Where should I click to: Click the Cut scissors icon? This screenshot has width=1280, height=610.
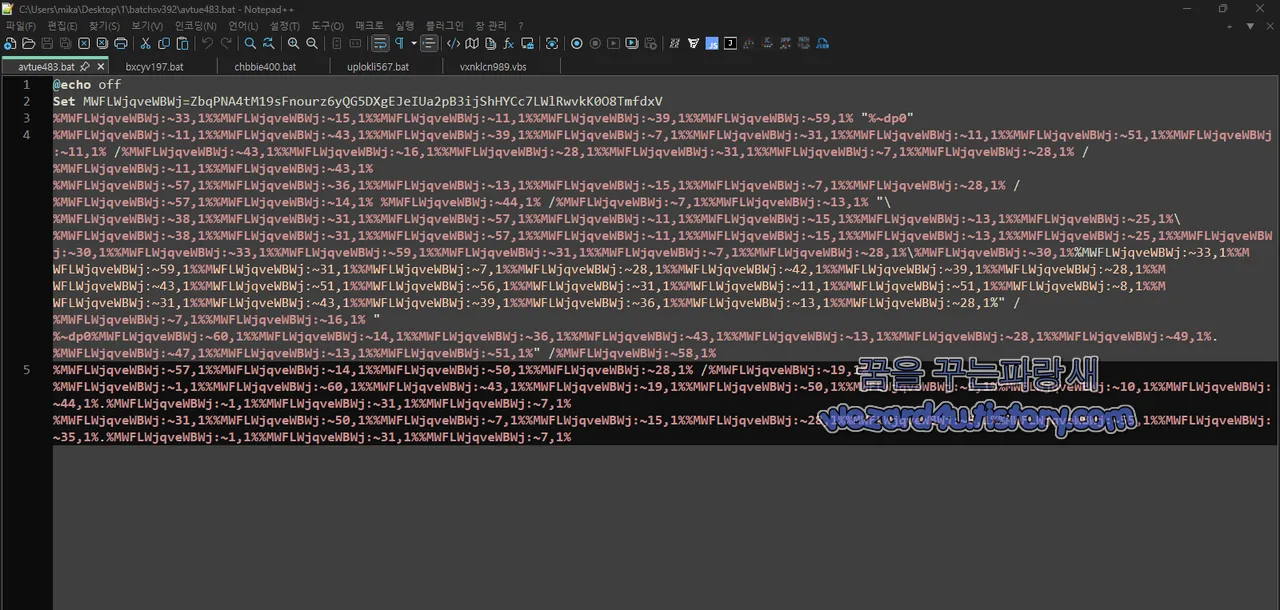click(145, 43)
